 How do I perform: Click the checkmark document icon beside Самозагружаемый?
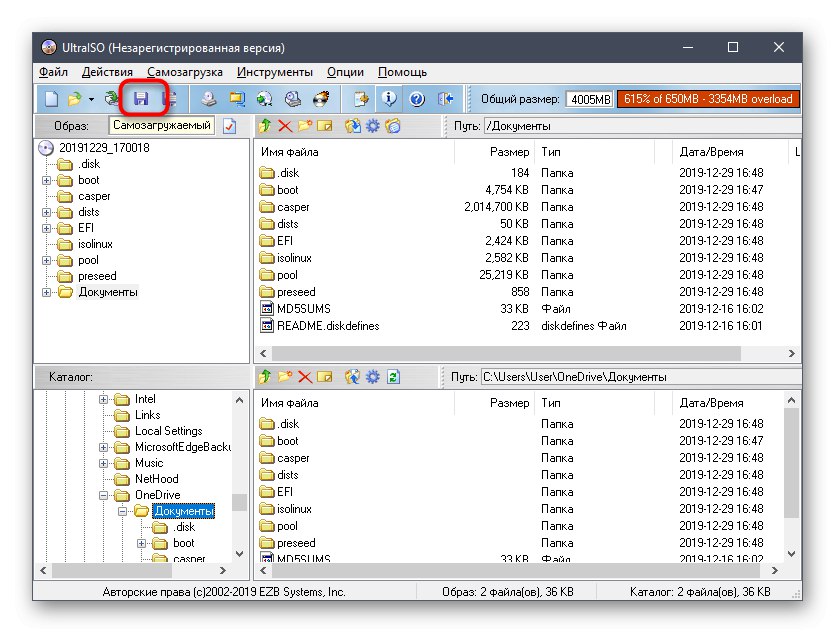pyautogui.click(x=230, y=126)
